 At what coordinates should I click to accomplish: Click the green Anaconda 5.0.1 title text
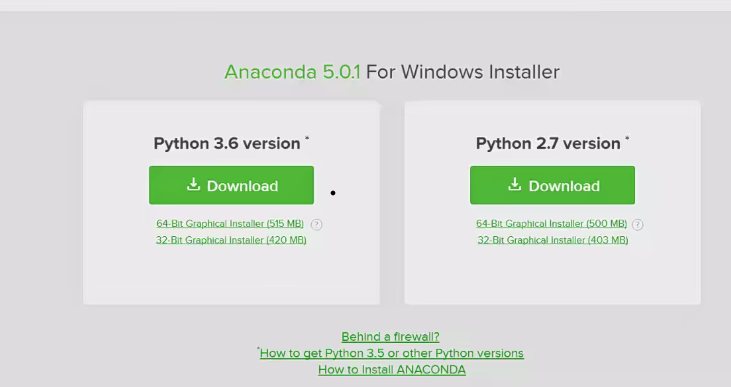292,72
